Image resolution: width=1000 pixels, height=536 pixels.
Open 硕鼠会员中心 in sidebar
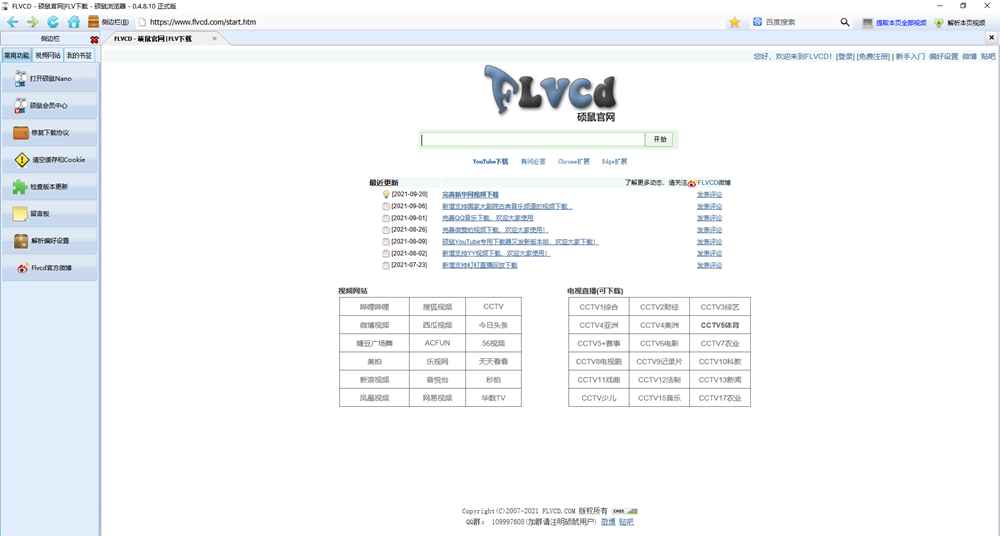50,106
